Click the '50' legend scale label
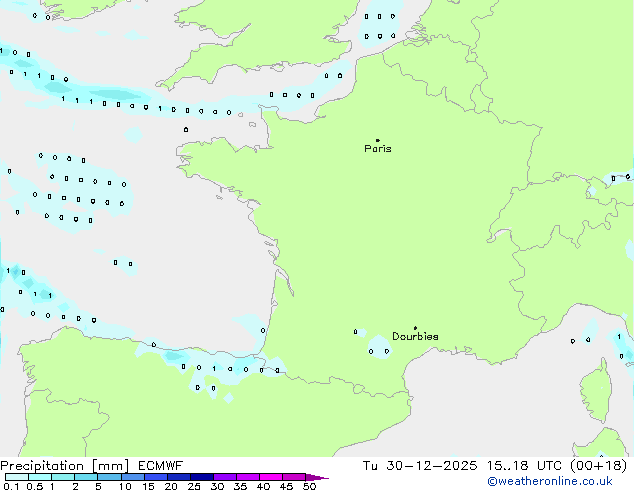 pyautogui.click(x=309, y=486)
